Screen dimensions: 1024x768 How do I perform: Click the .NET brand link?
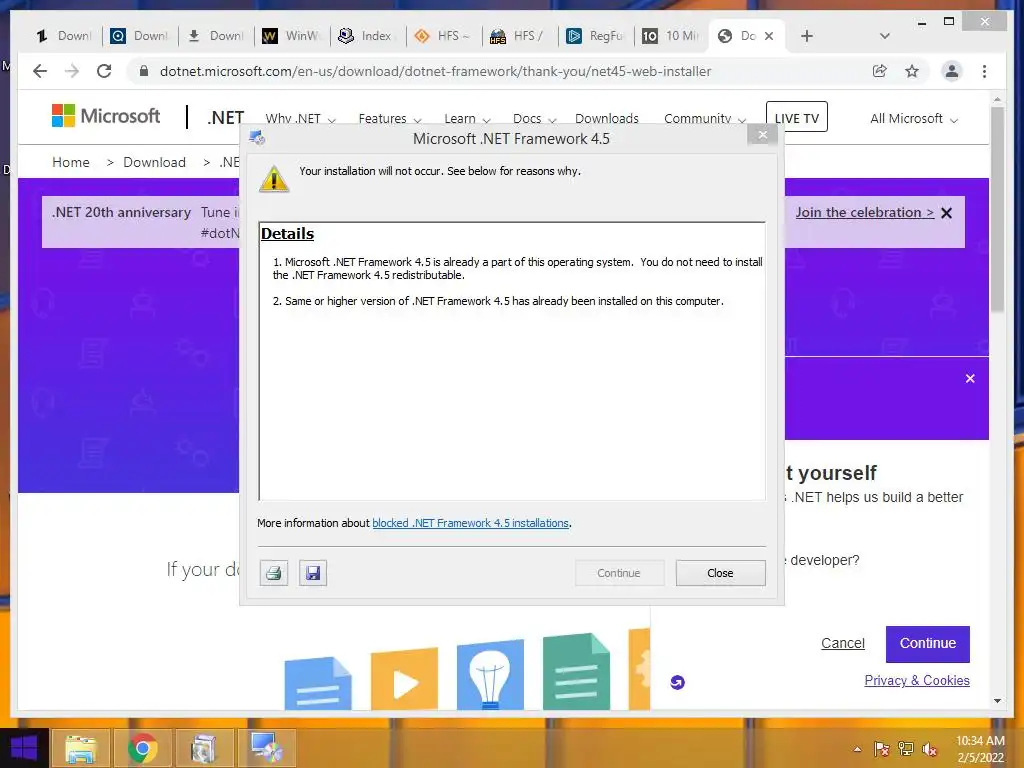pyautogui.click(x=225, y=118)
